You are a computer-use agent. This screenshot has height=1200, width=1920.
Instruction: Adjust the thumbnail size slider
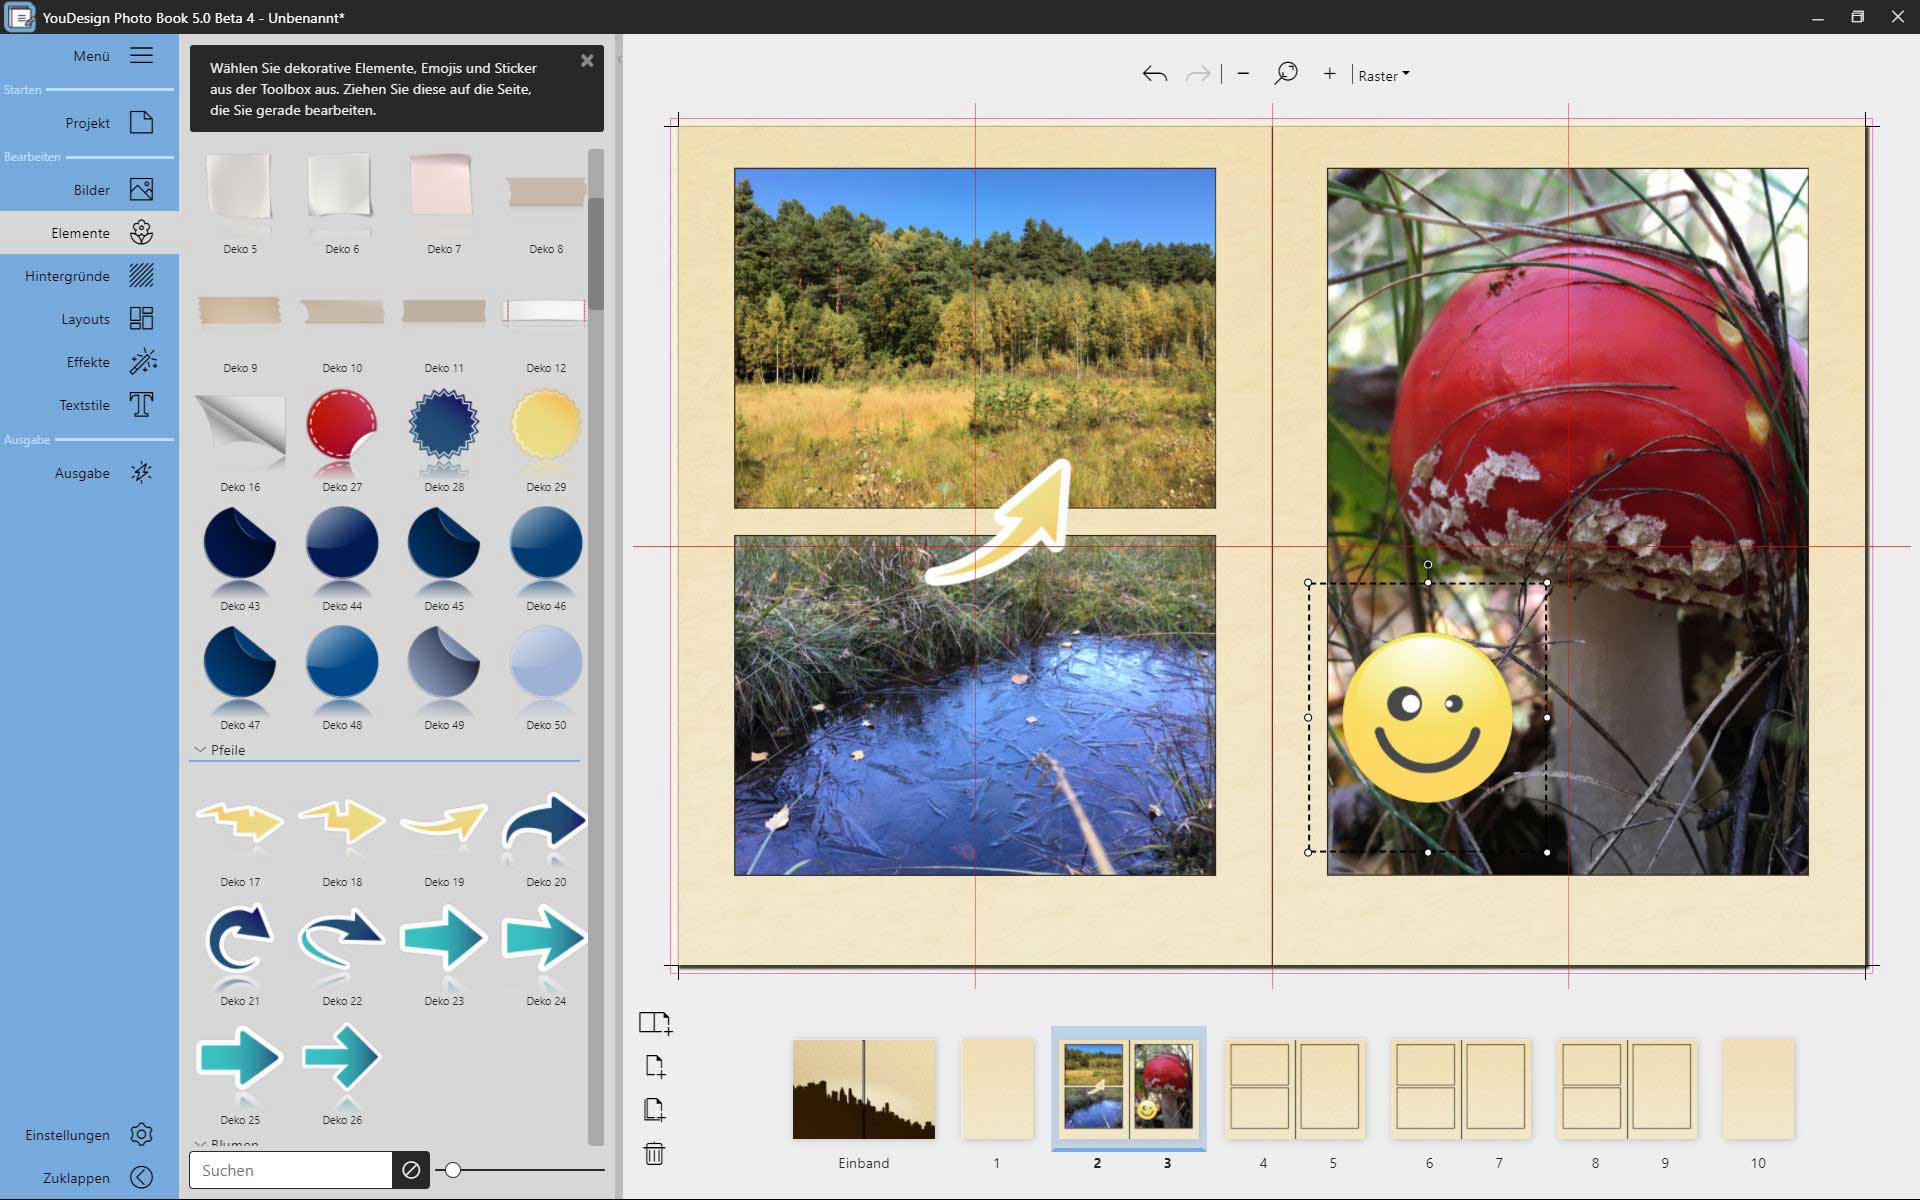tap(454, 1170)
